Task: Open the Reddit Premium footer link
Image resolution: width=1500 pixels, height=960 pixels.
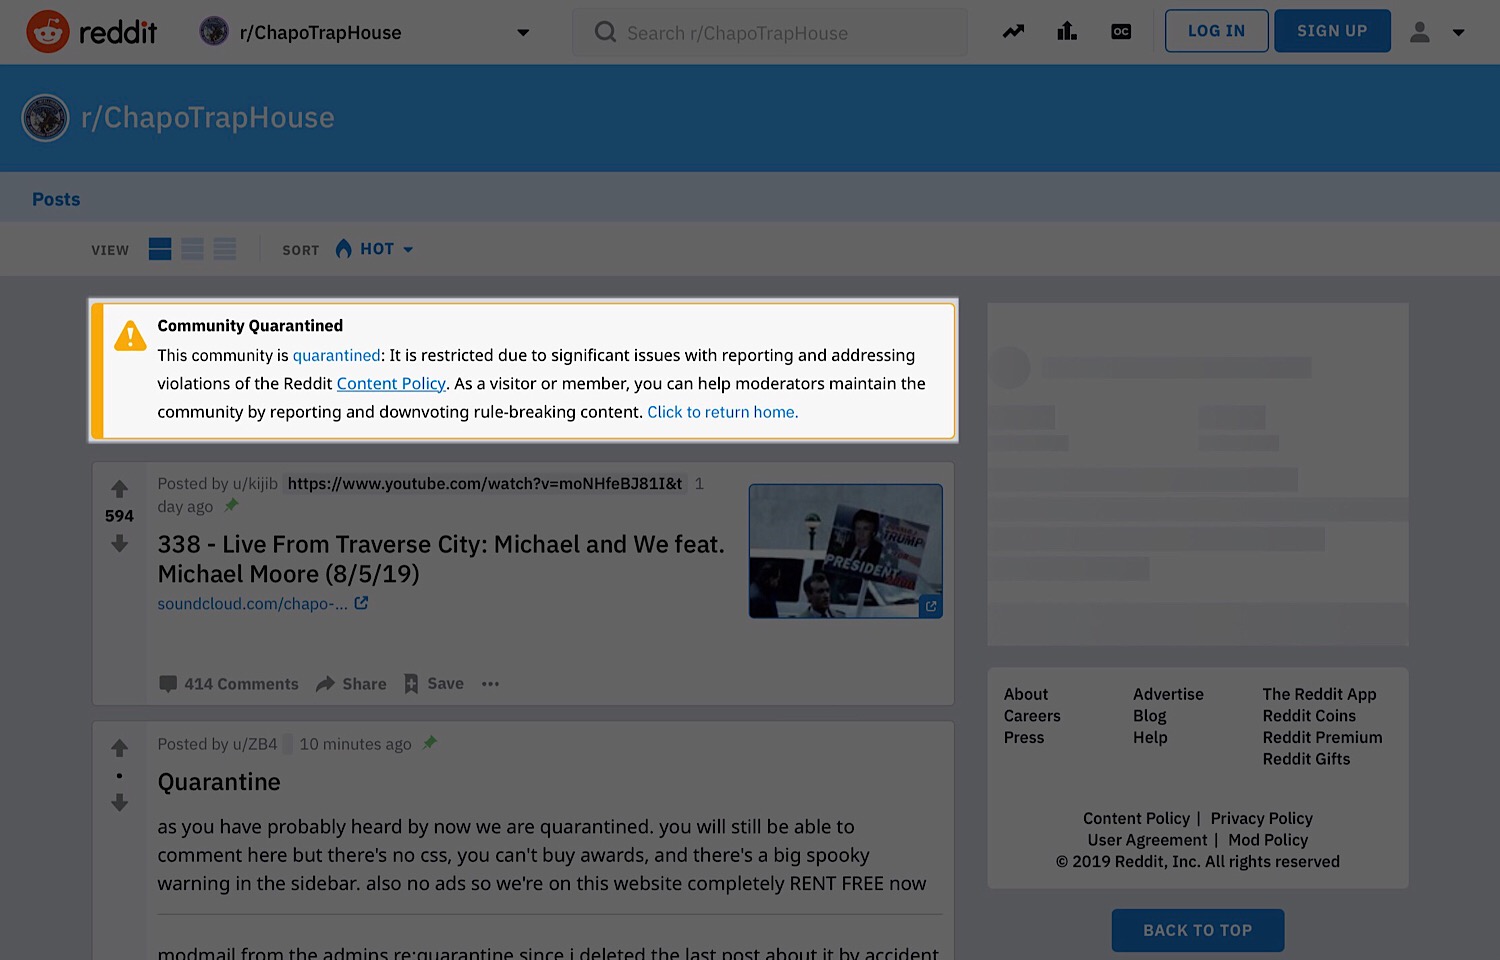Action: tap(1322, 738)
